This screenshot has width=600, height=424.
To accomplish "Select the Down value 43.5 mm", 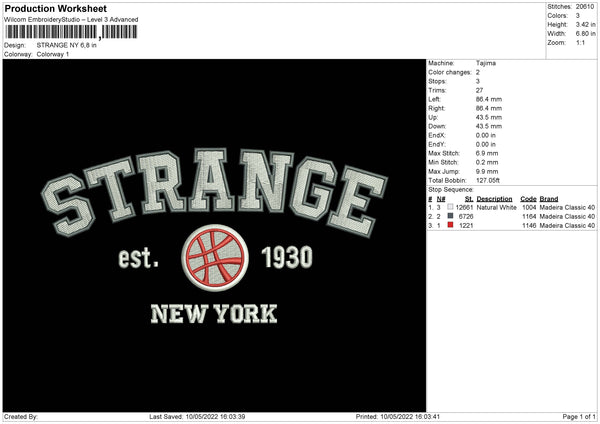I will click(x=489, y=126).
